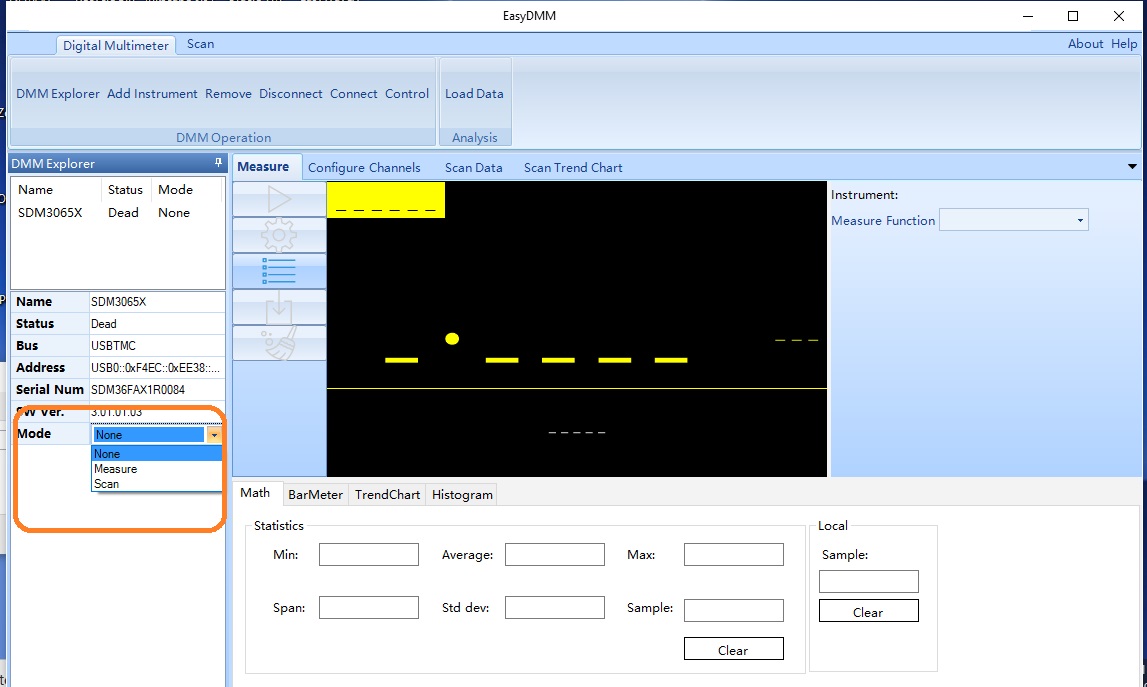1147x687 pixels.
Task: Click Add Instrument in the ribbon
Action: 152,94
